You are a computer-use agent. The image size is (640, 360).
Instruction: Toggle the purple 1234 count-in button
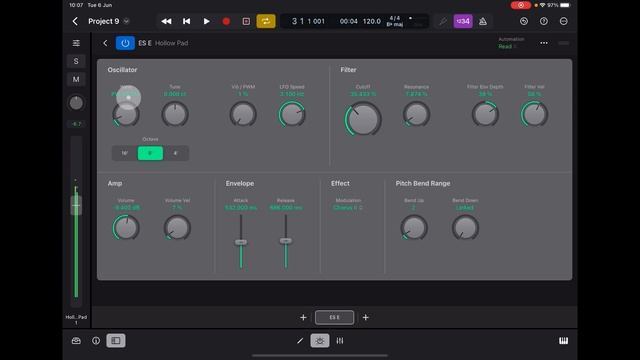pyautogui.click(x=463, y=21)
